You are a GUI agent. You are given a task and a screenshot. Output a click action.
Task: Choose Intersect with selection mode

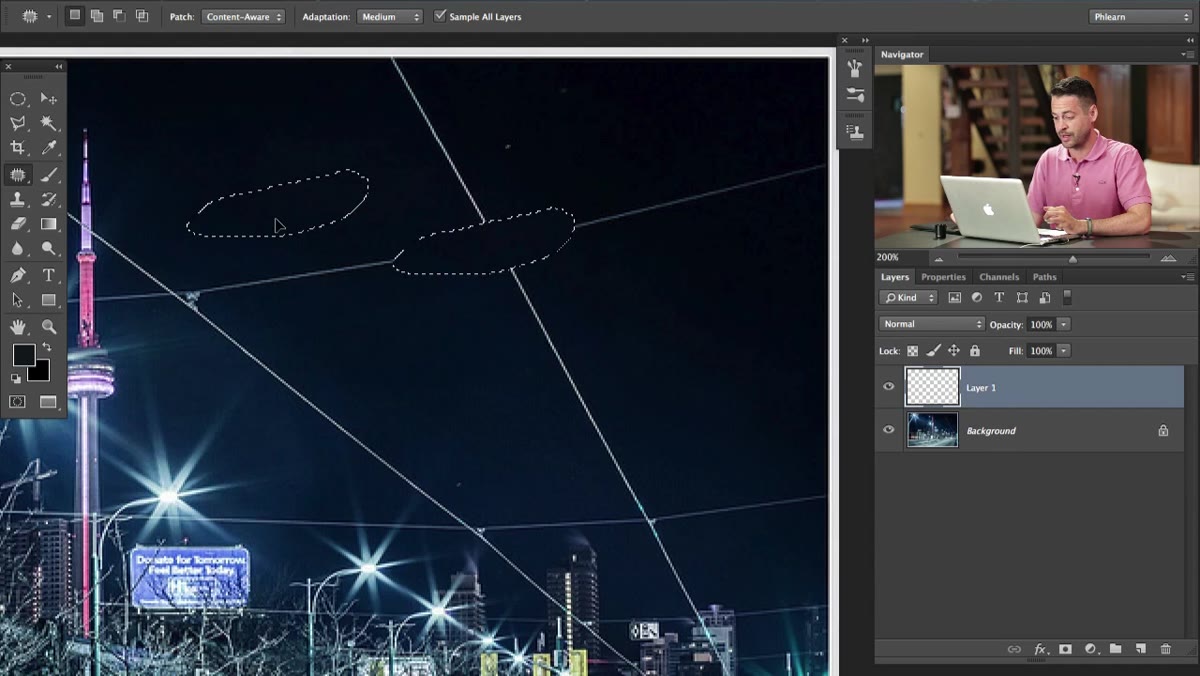coord(142,16)
